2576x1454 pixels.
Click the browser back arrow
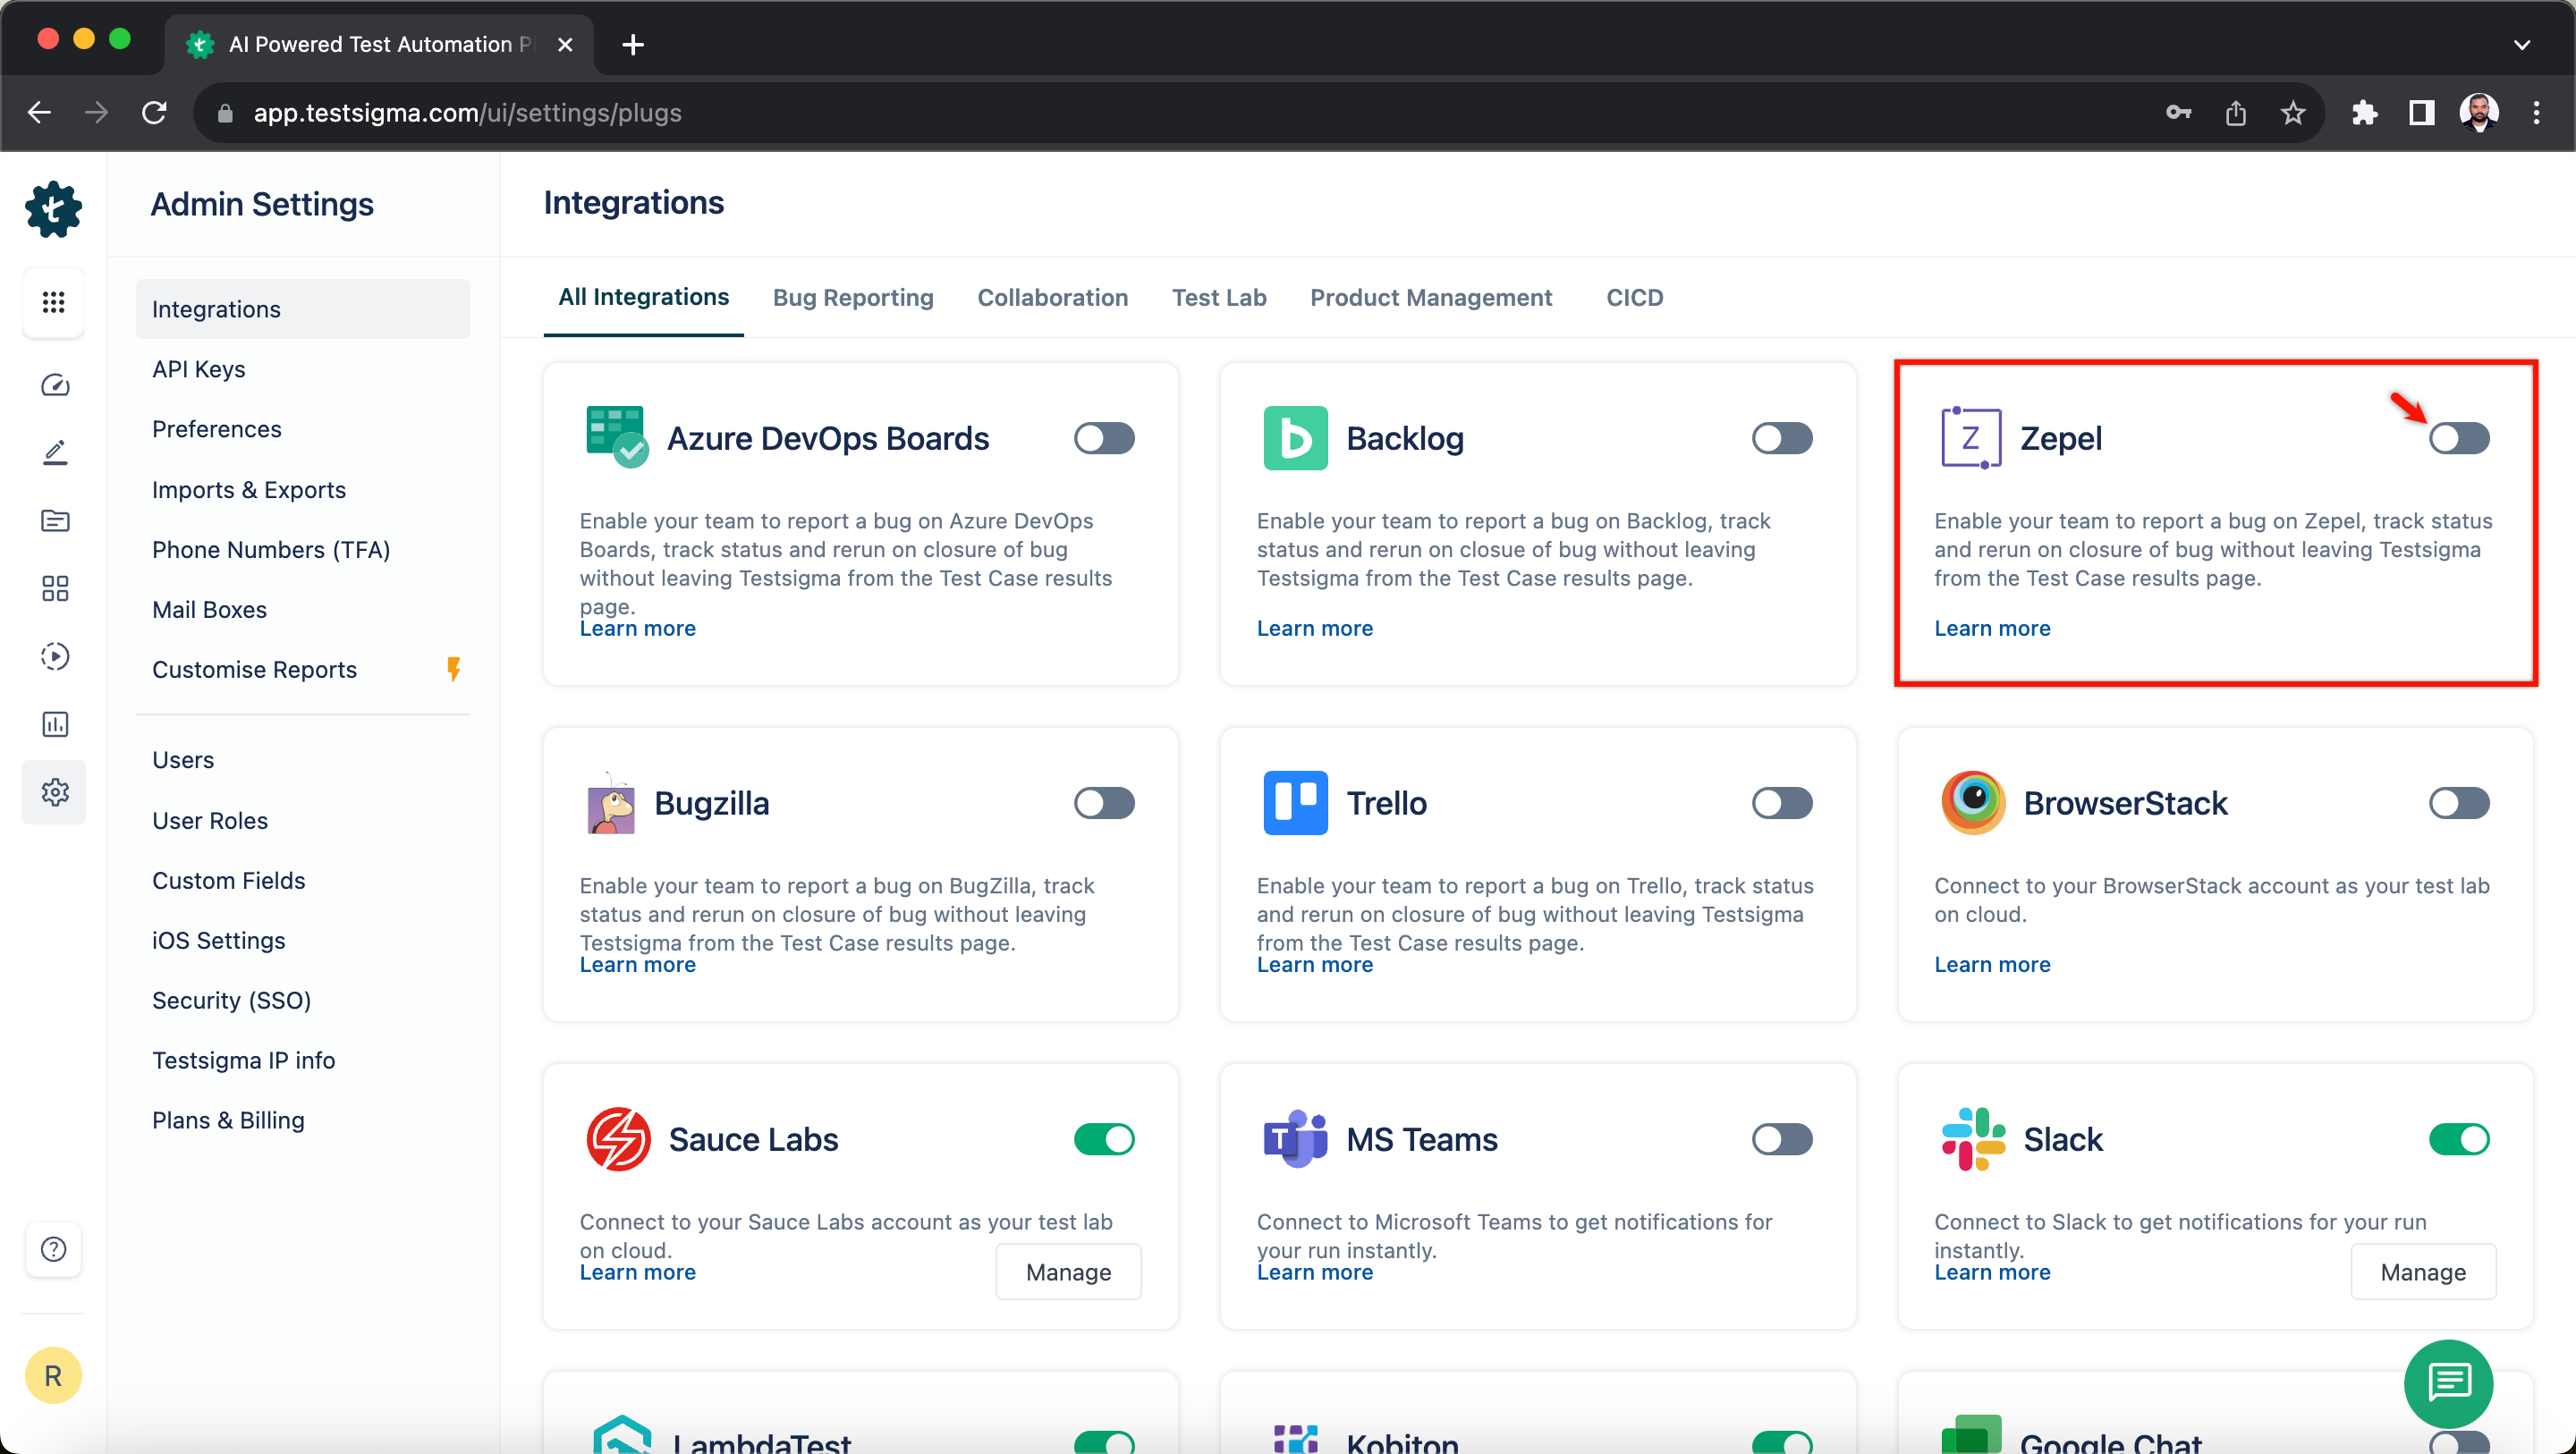click(x=39, y=113)
